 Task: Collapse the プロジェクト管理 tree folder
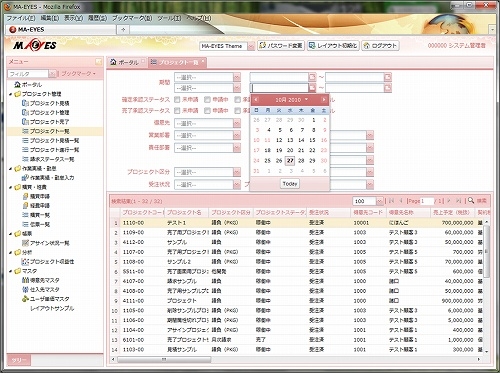point(11,94)
